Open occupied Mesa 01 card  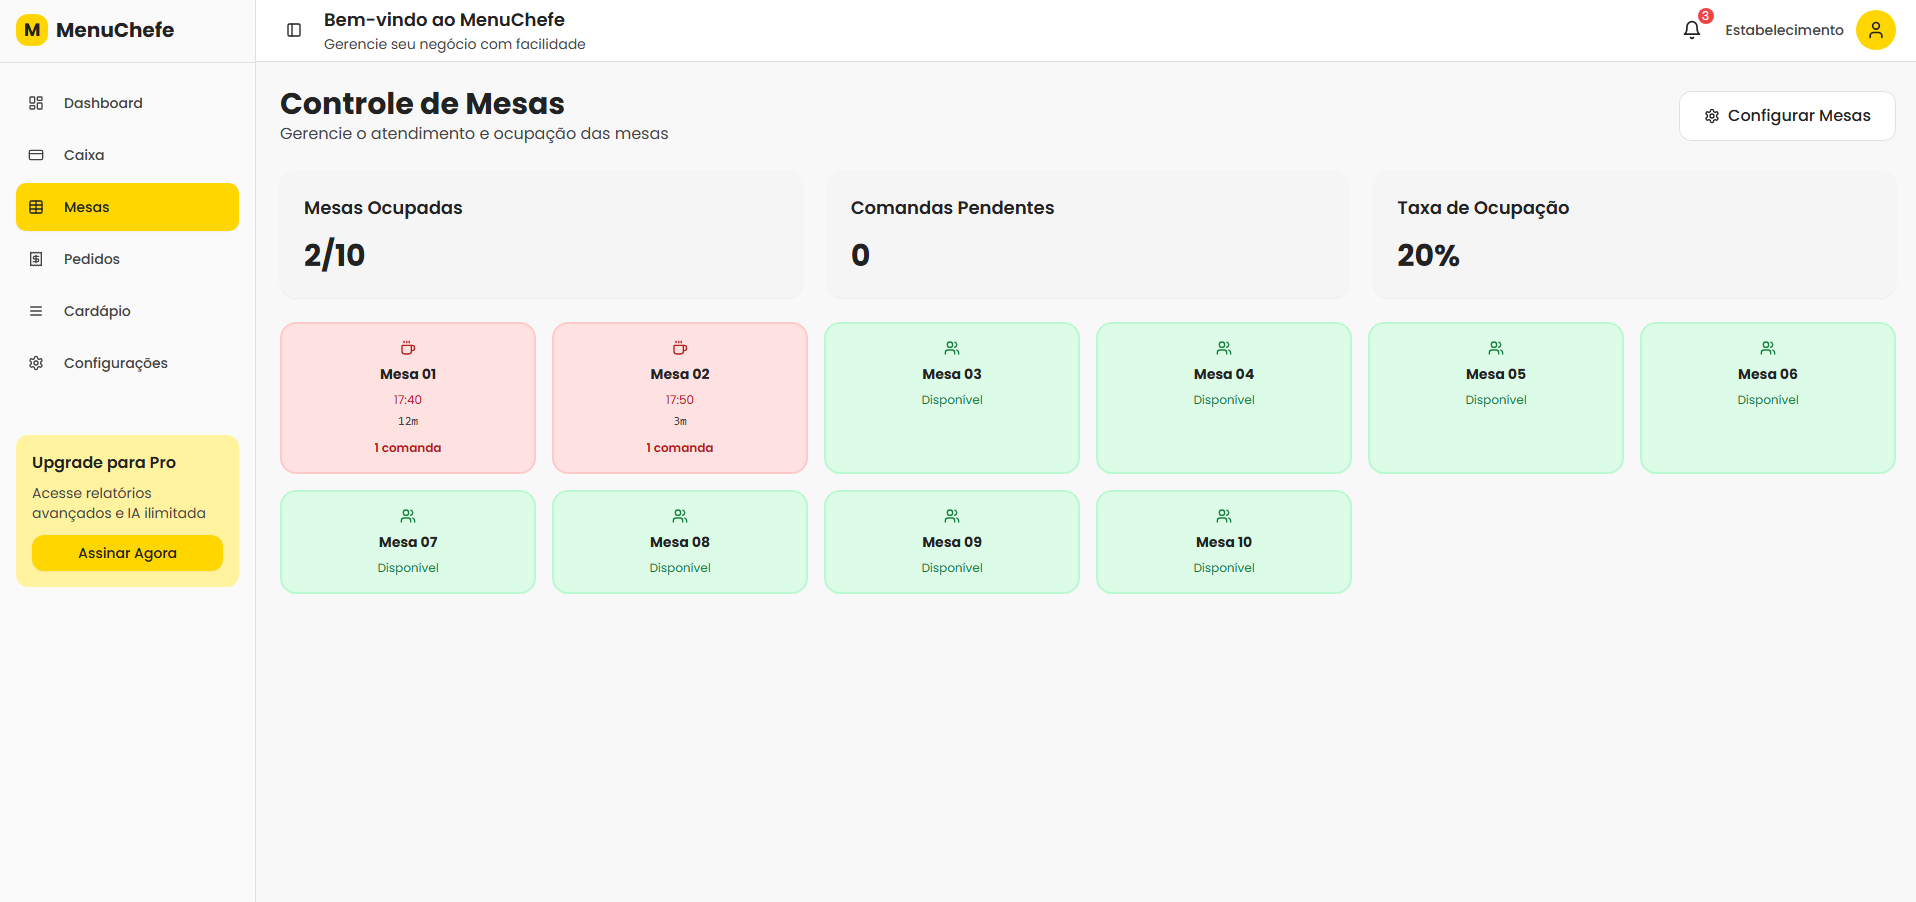(408, 398)
